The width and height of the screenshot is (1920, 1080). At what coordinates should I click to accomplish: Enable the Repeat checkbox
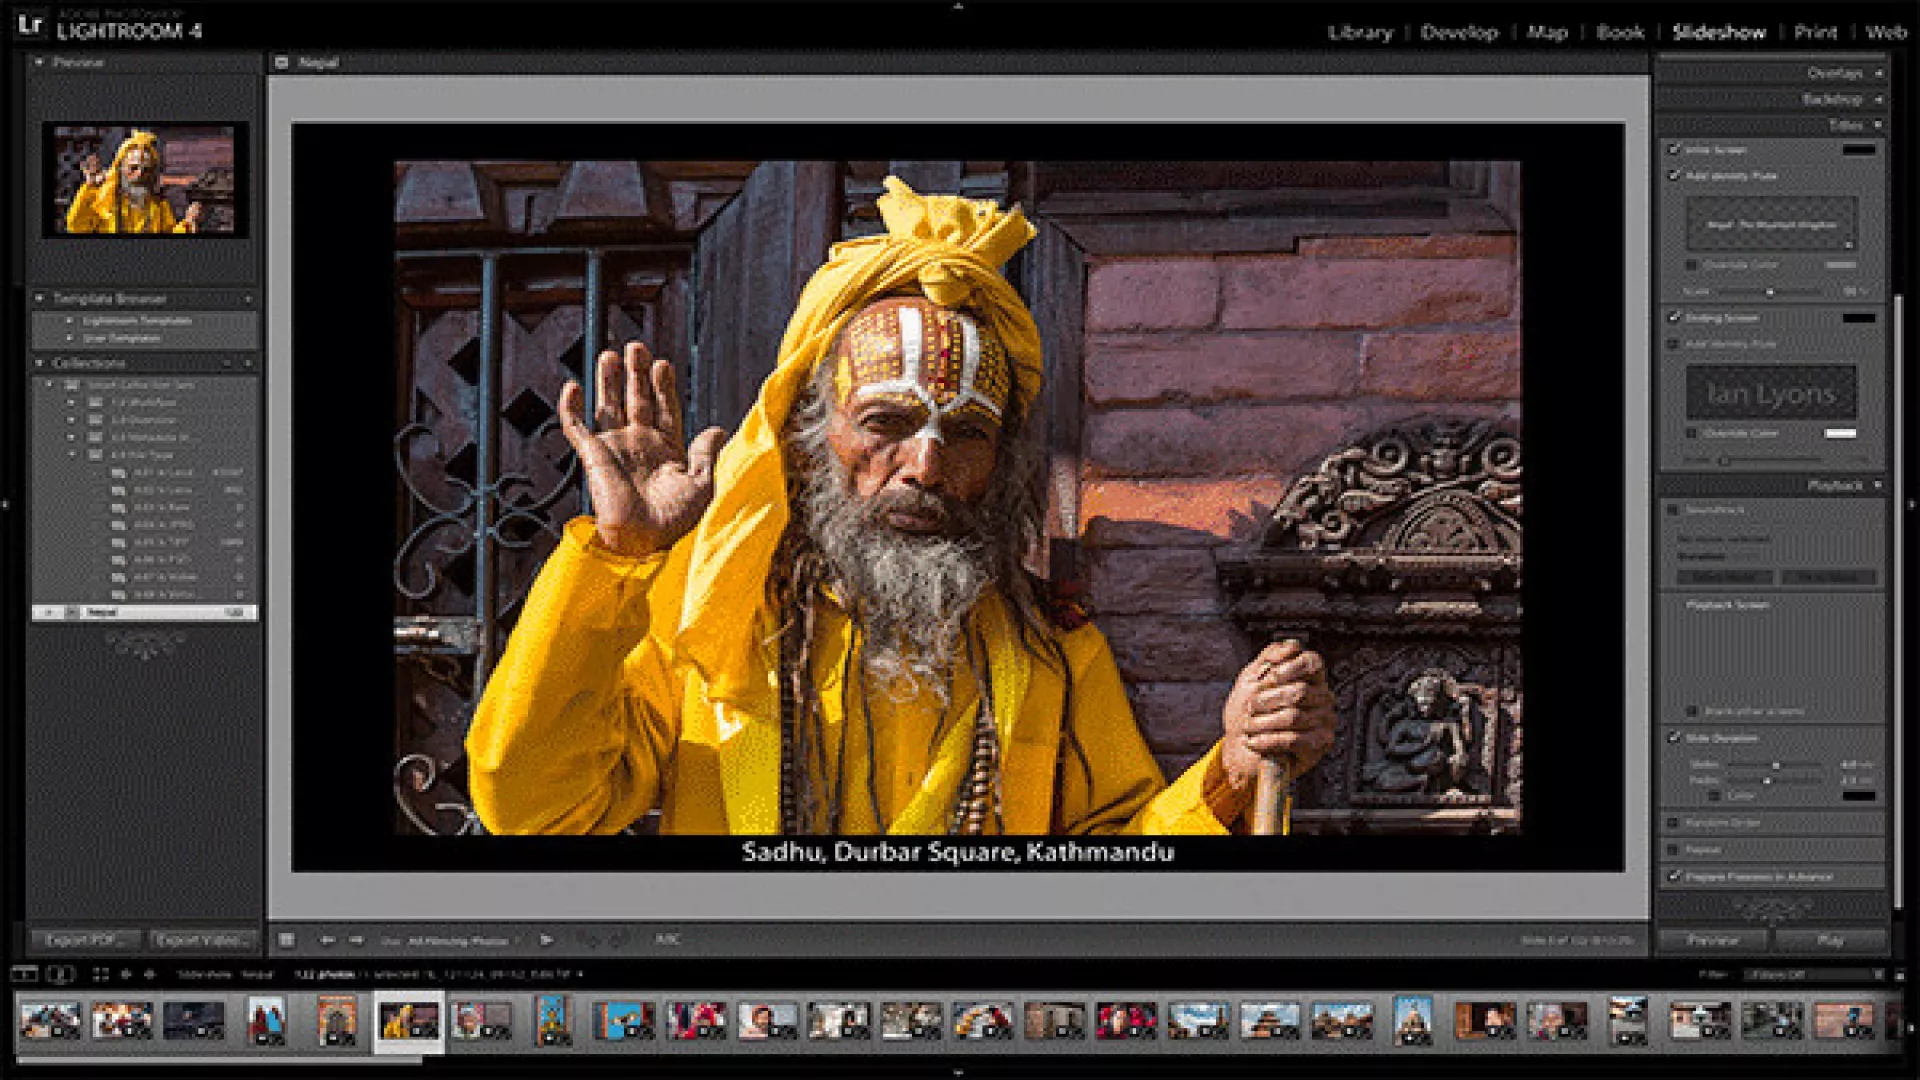click(x=1672, y=849)
